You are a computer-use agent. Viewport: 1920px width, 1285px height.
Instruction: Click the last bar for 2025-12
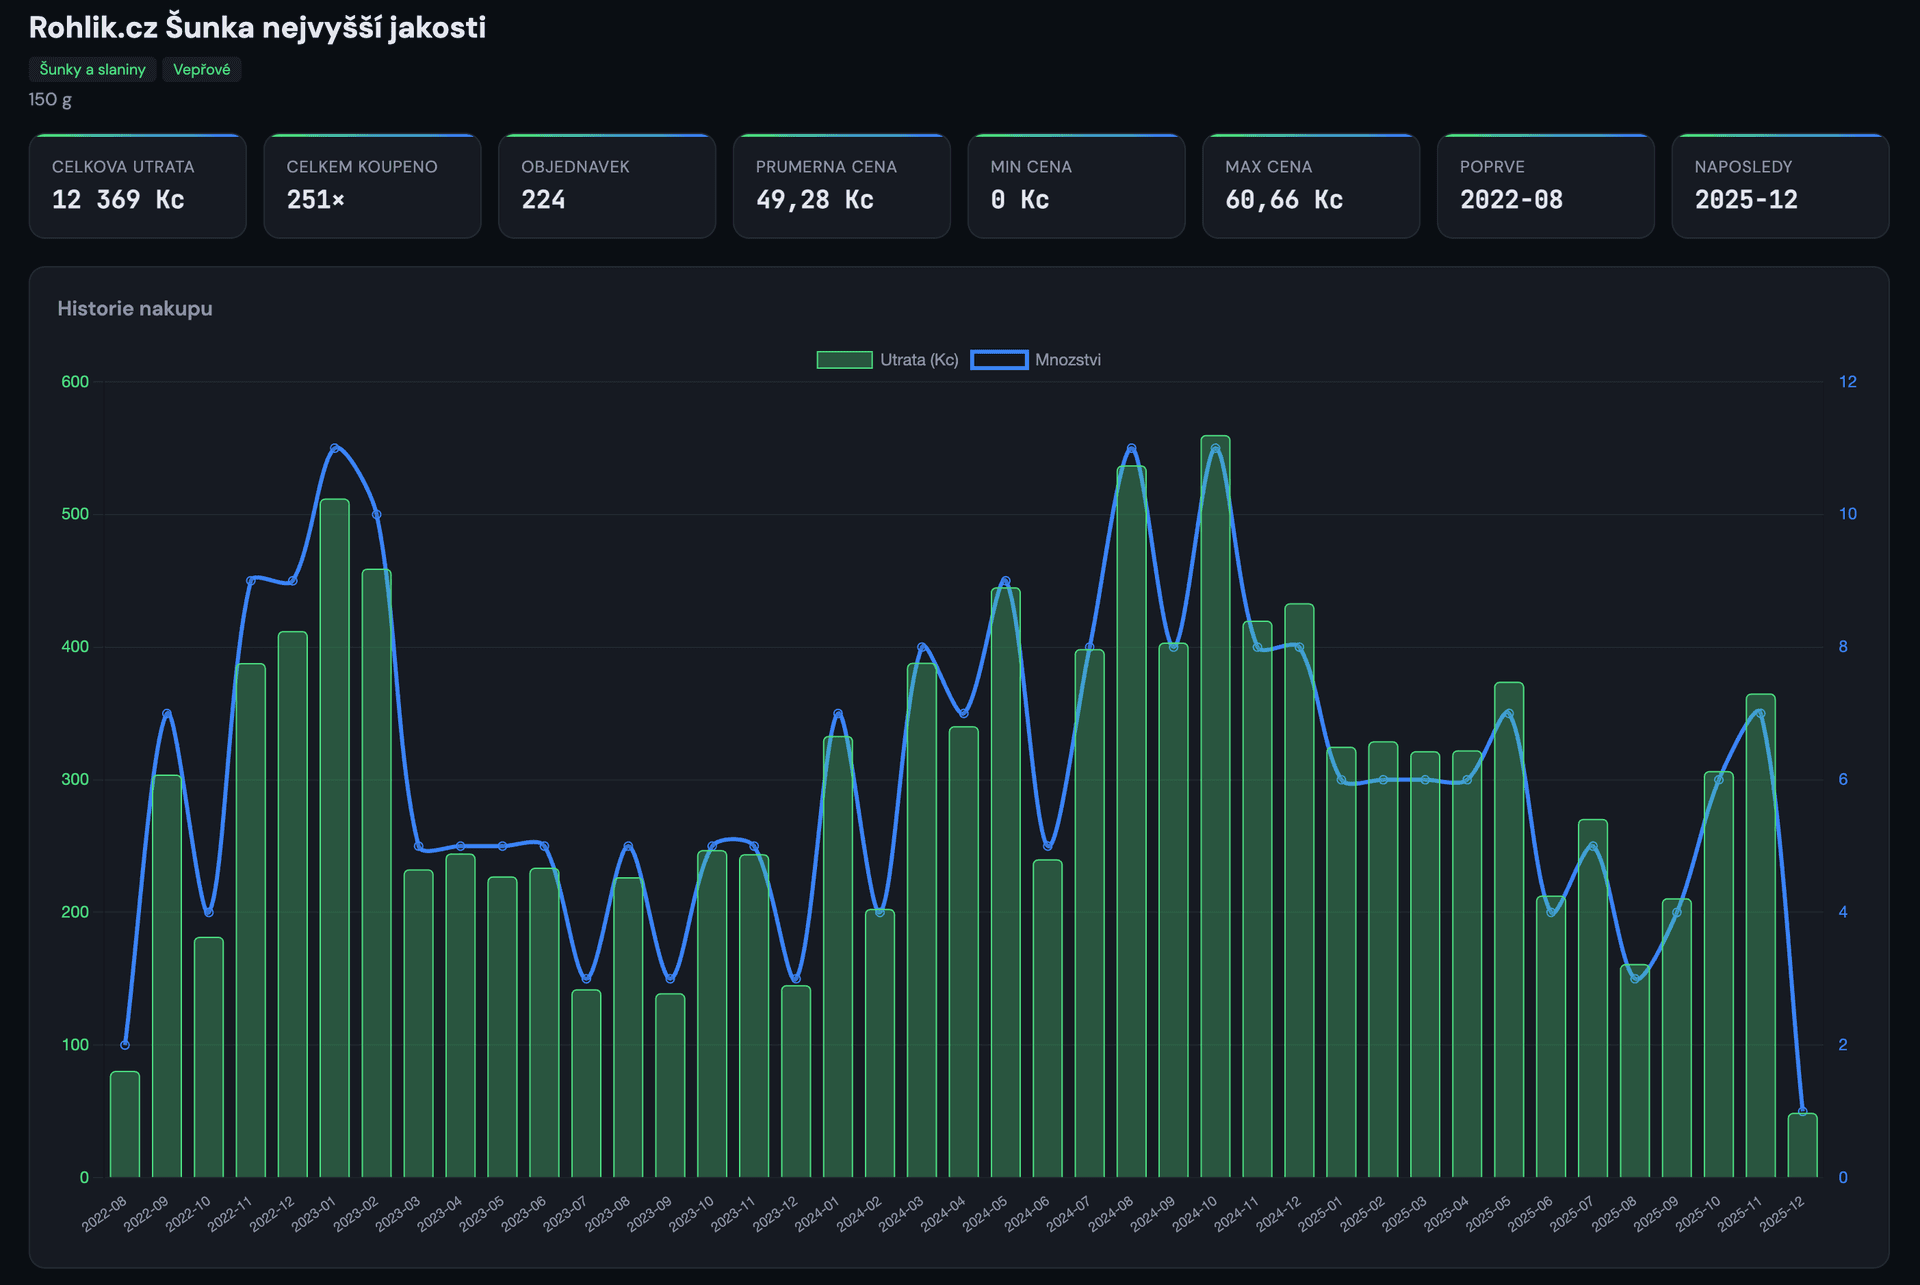click(1802, 1146)
